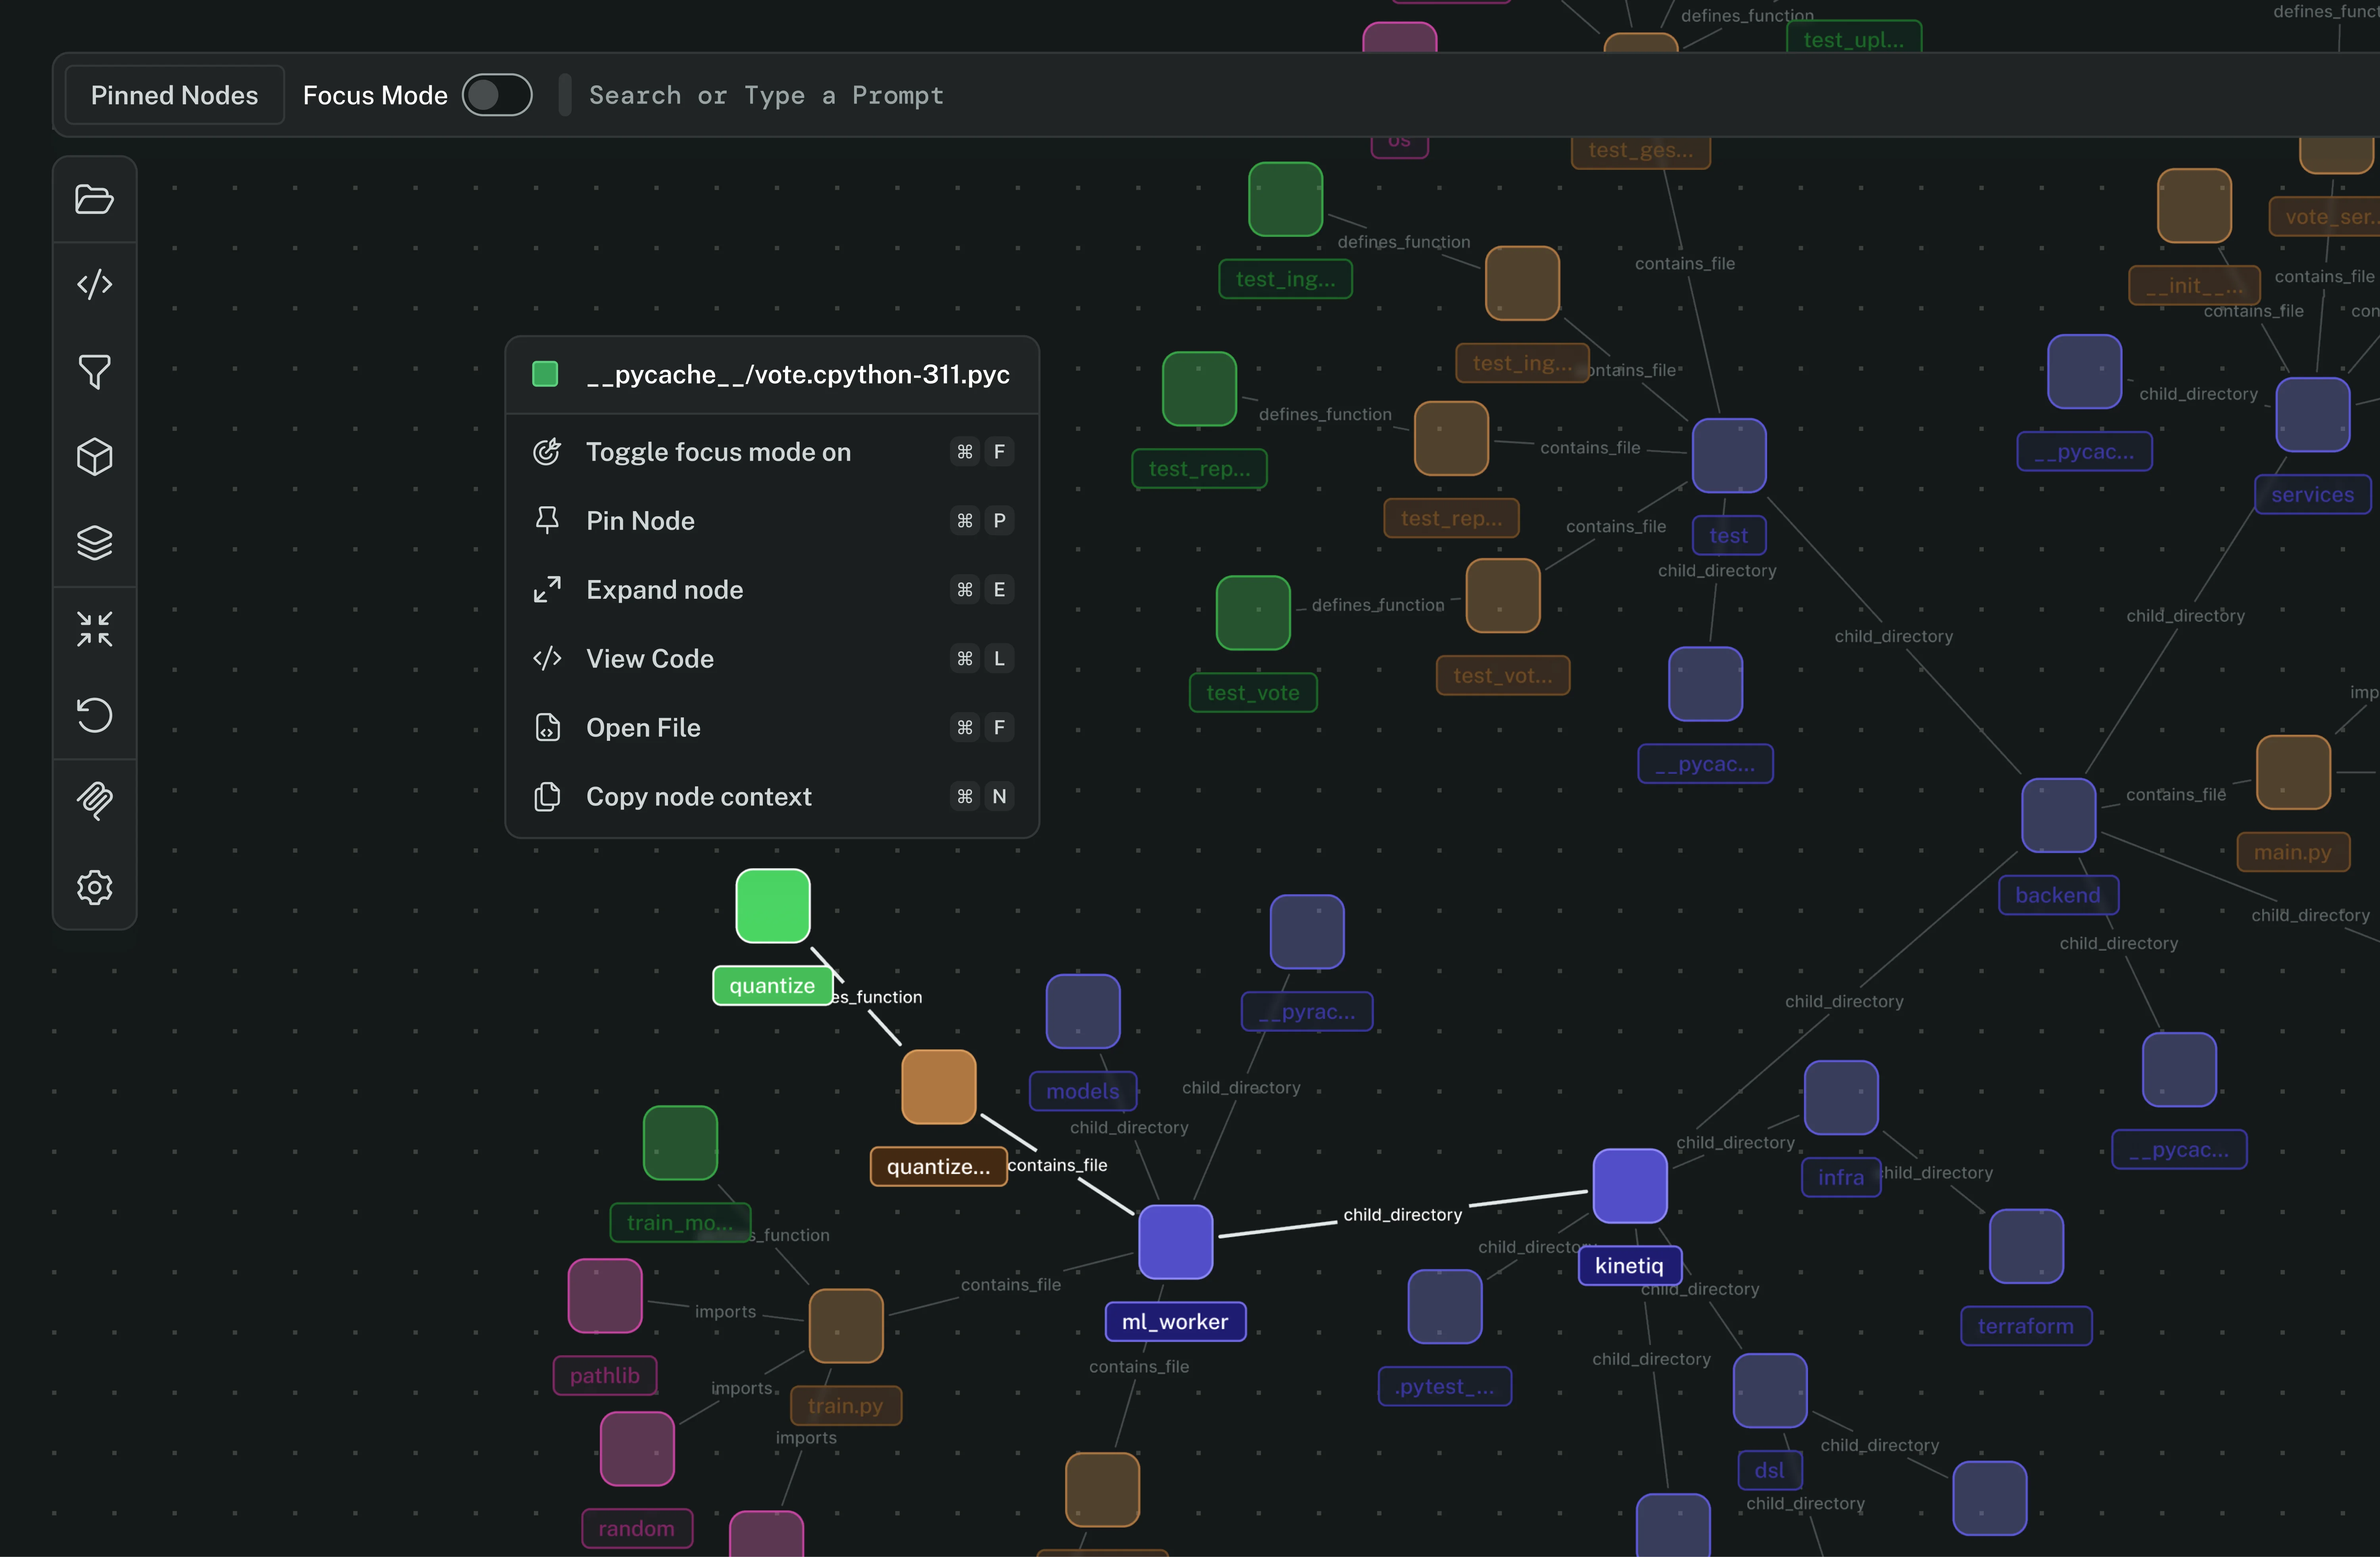Open the layers stack icon
Image resolution: width=2380 pixels, height=1557 pixels.
click(x=94, y=543)
